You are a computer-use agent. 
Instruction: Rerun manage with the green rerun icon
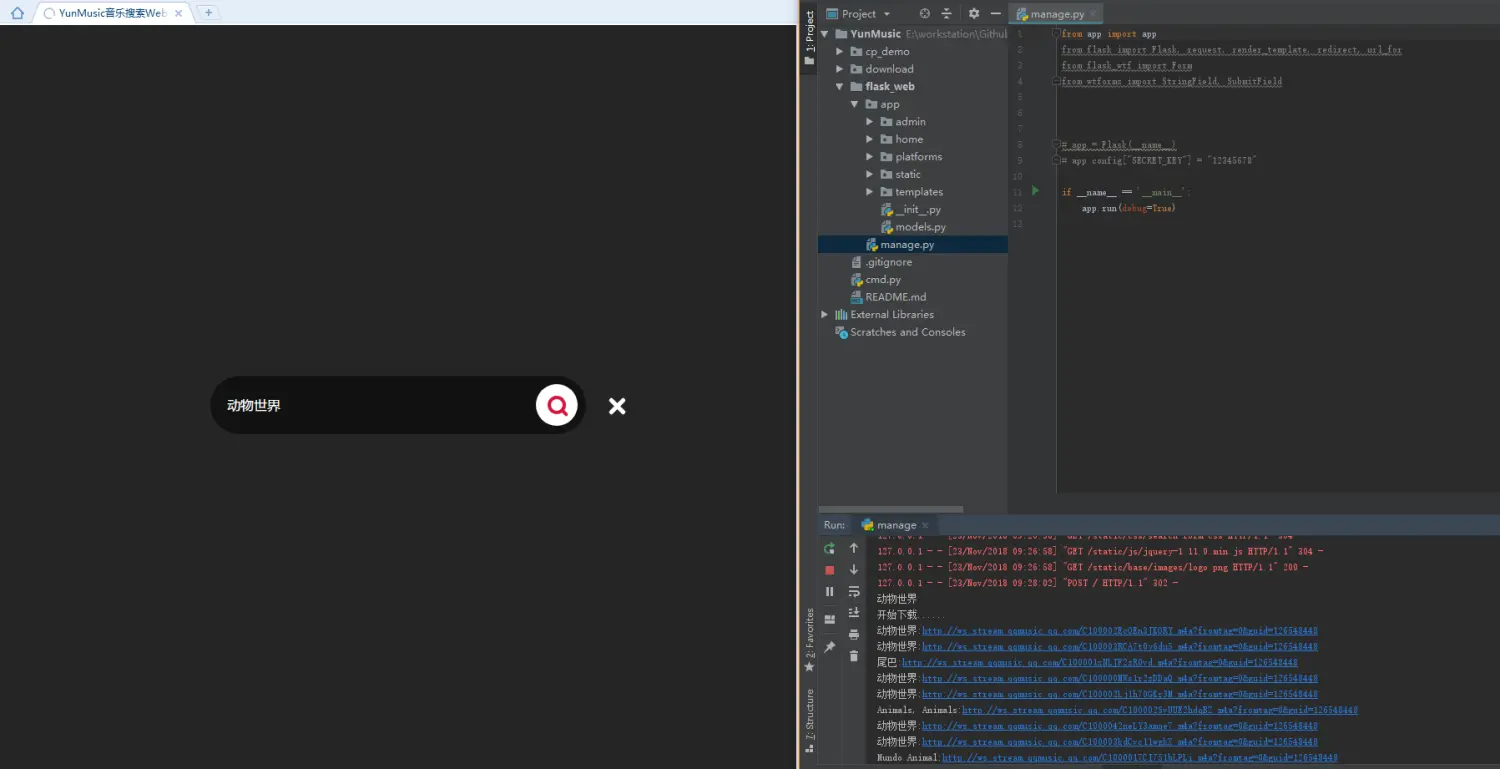pos(829,548)
